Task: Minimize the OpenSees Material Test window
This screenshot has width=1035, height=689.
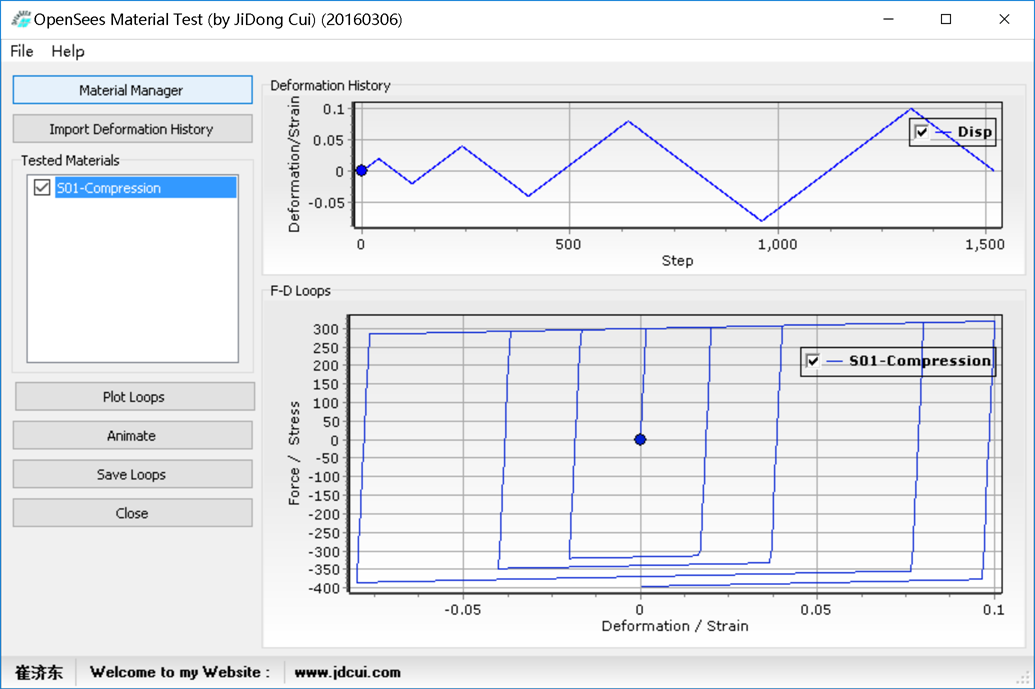Action: [x=888, y=19]
